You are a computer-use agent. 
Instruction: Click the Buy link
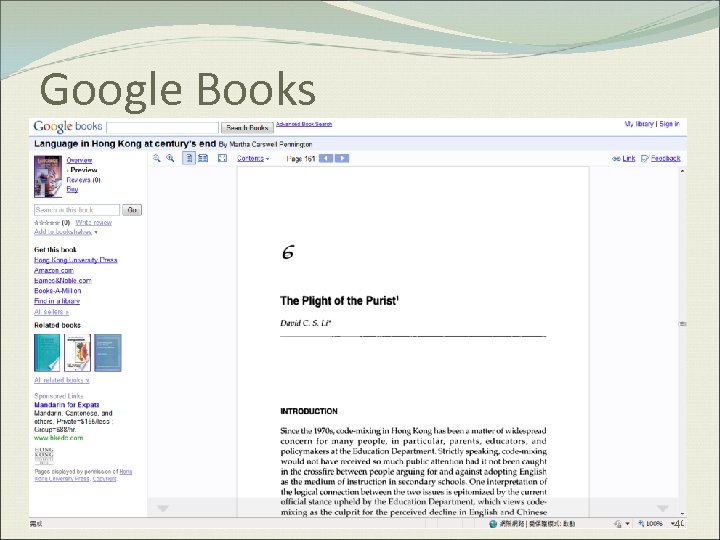[x=72, y=189]
